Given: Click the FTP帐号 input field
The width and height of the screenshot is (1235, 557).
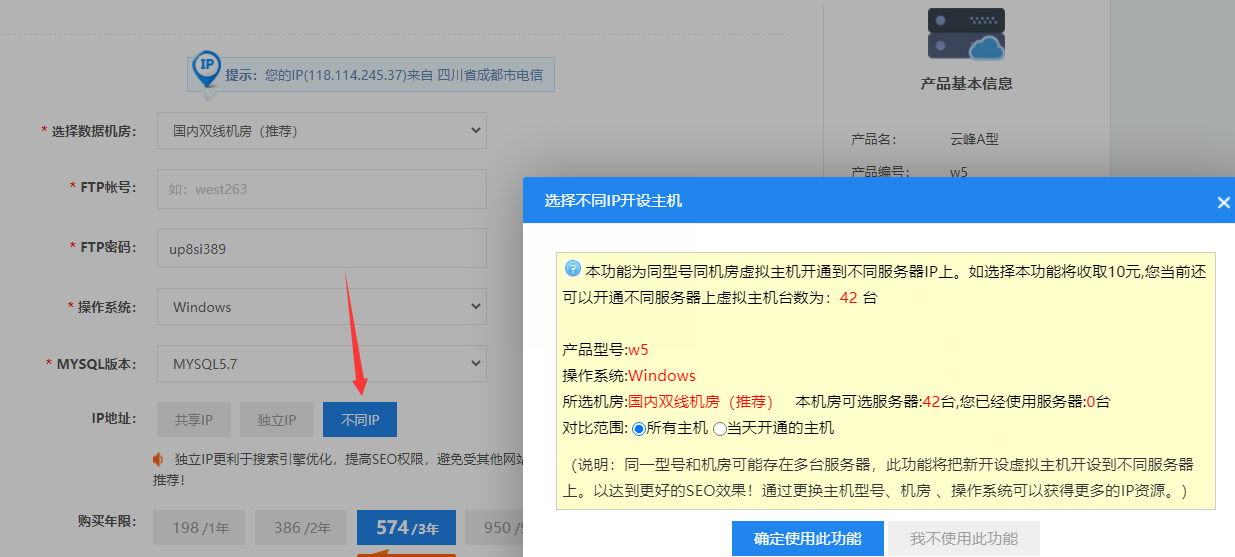Looking at the screenshot, I should click(321, 188).
